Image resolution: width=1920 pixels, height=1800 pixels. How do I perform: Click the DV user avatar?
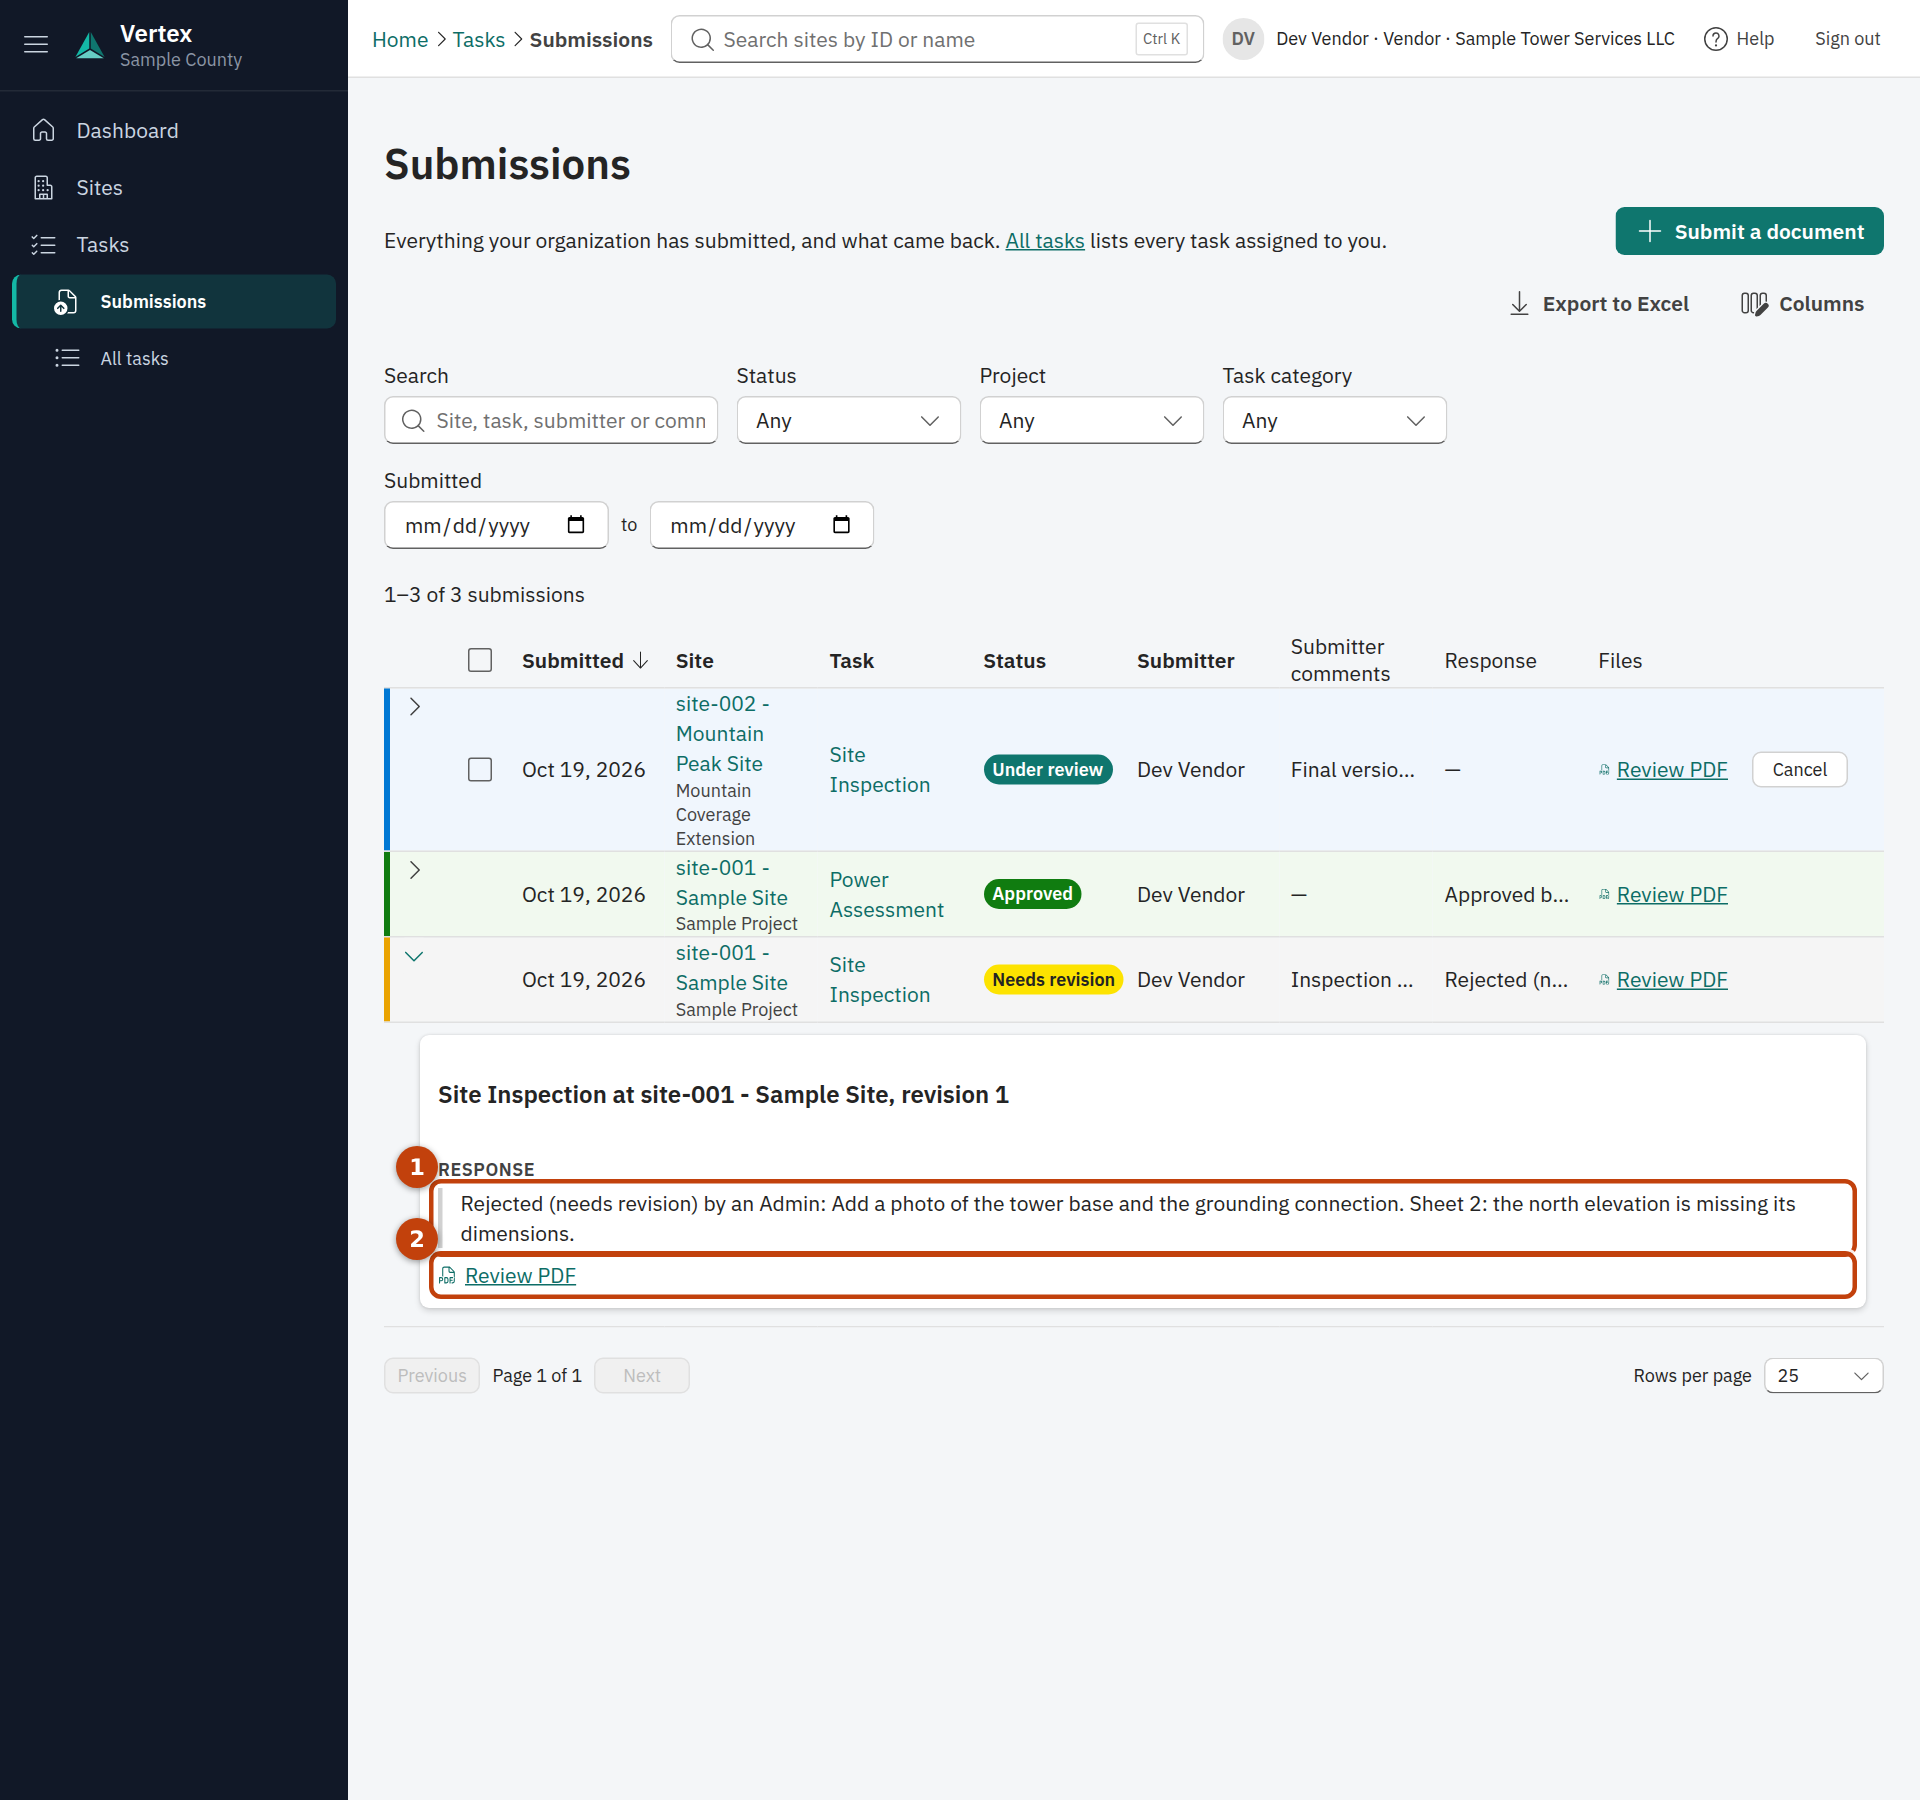(1243, 39)
